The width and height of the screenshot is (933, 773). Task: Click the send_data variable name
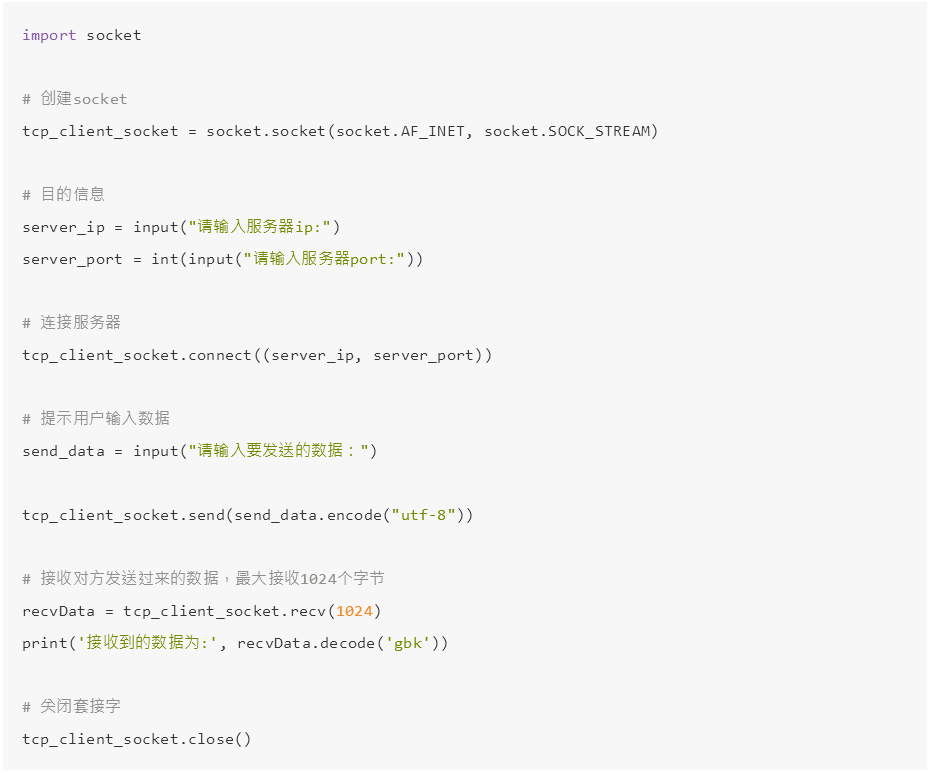point(63,452)
